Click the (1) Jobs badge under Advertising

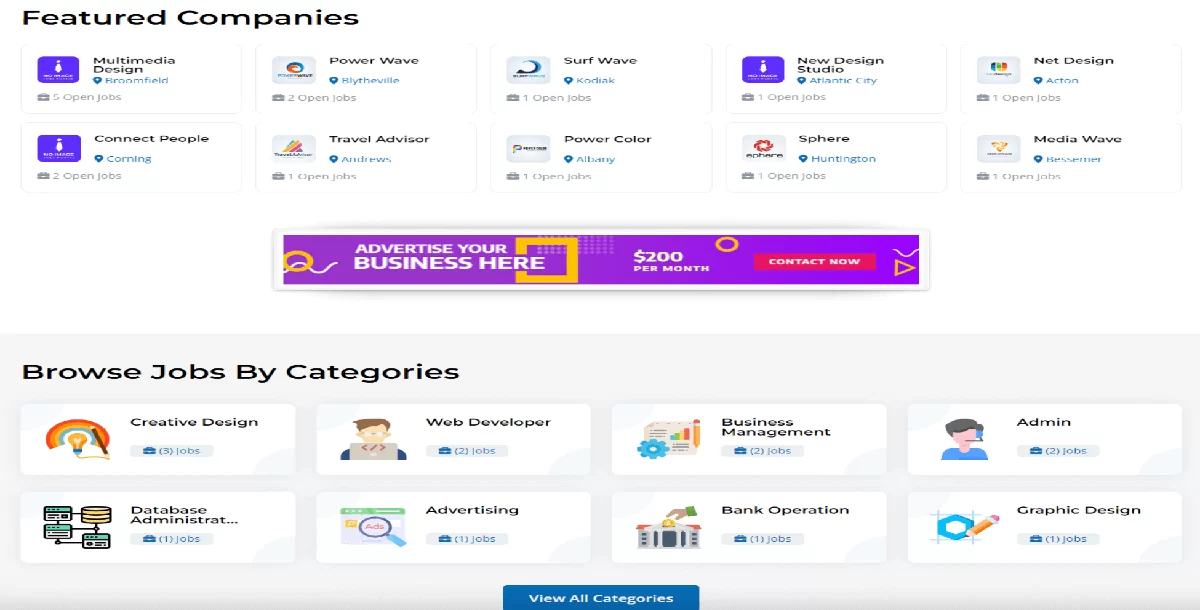pos(467,539)
